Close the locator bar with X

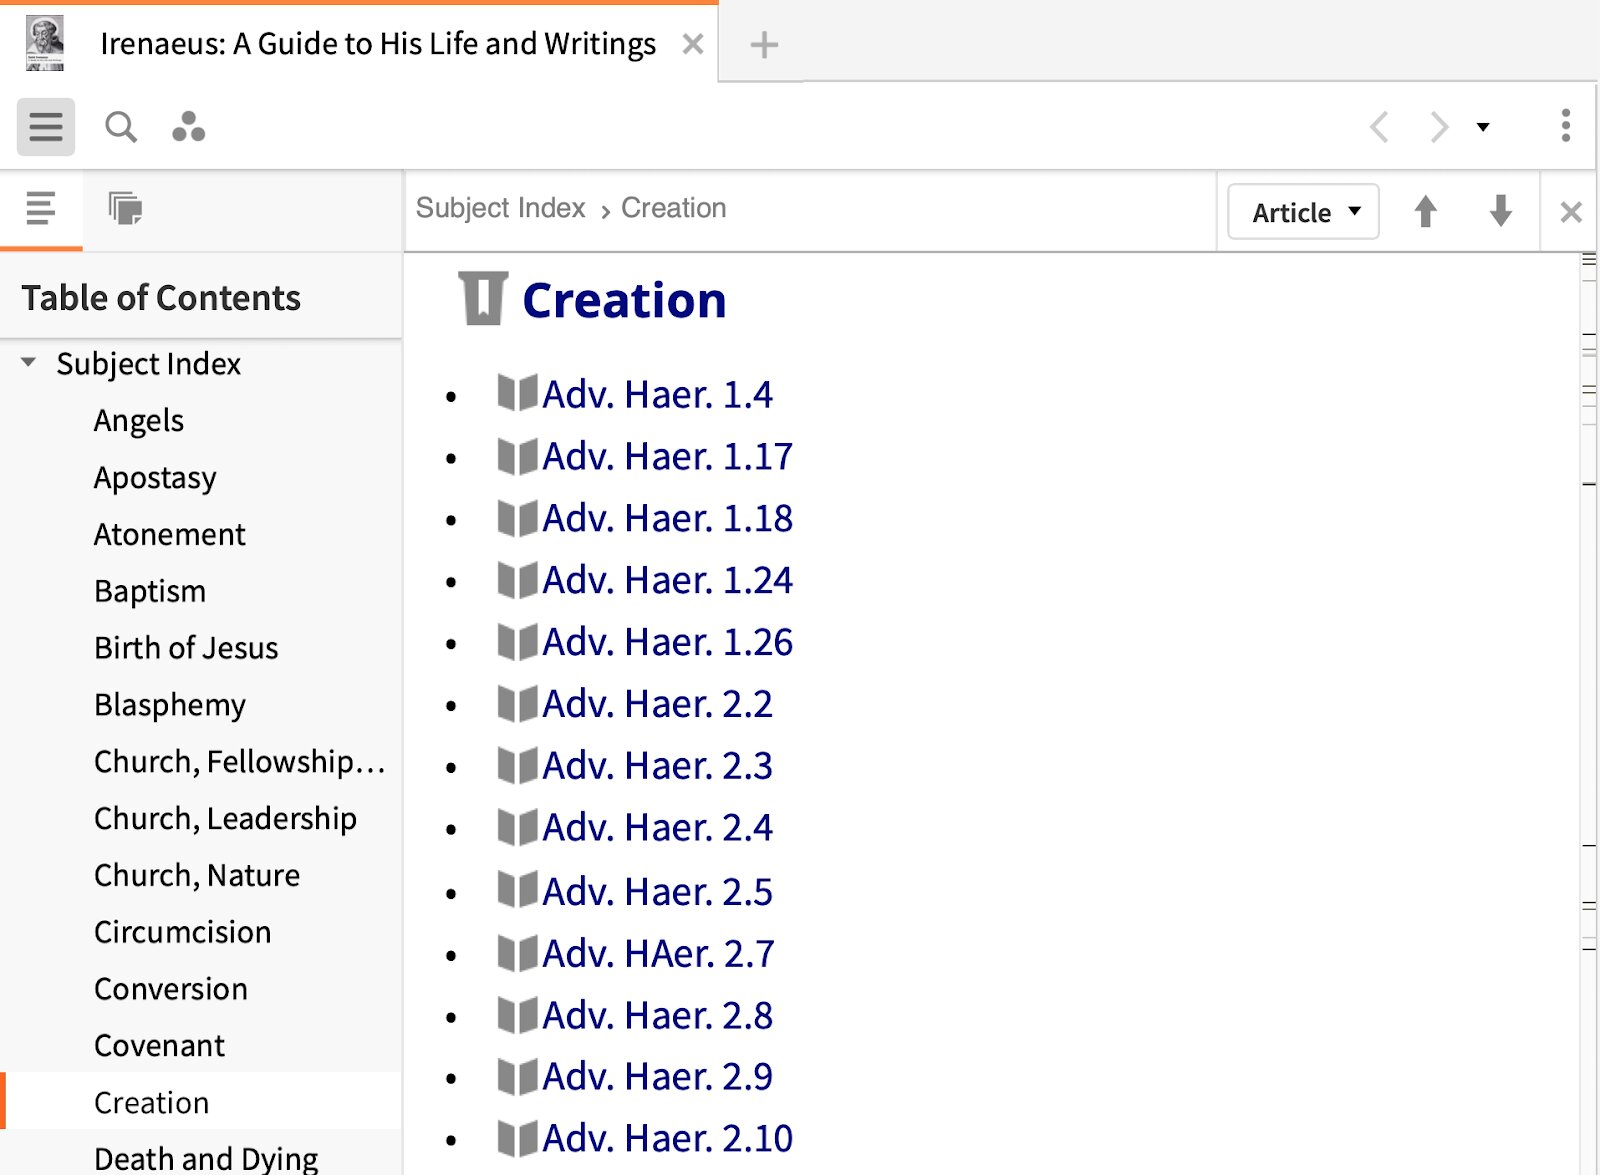[1570, 212]
